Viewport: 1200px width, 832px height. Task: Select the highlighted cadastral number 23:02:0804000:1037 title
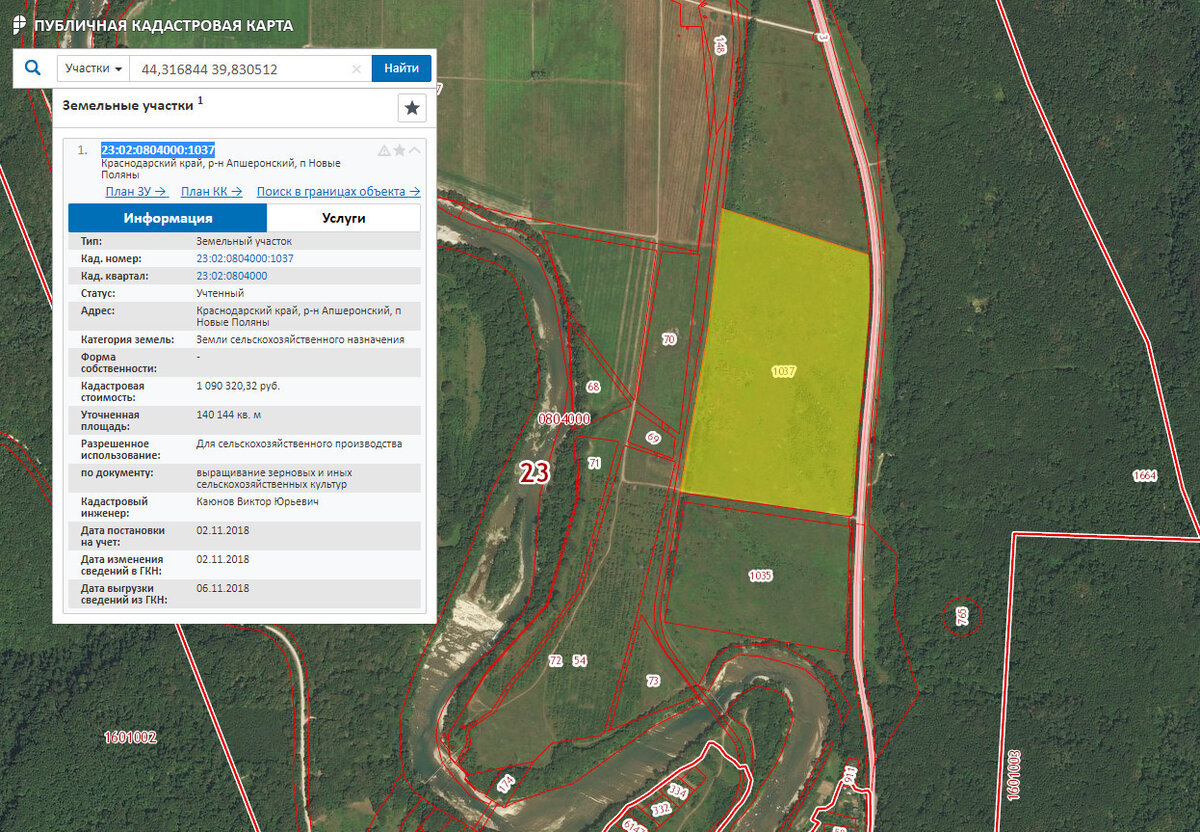(x=158, y=150)
